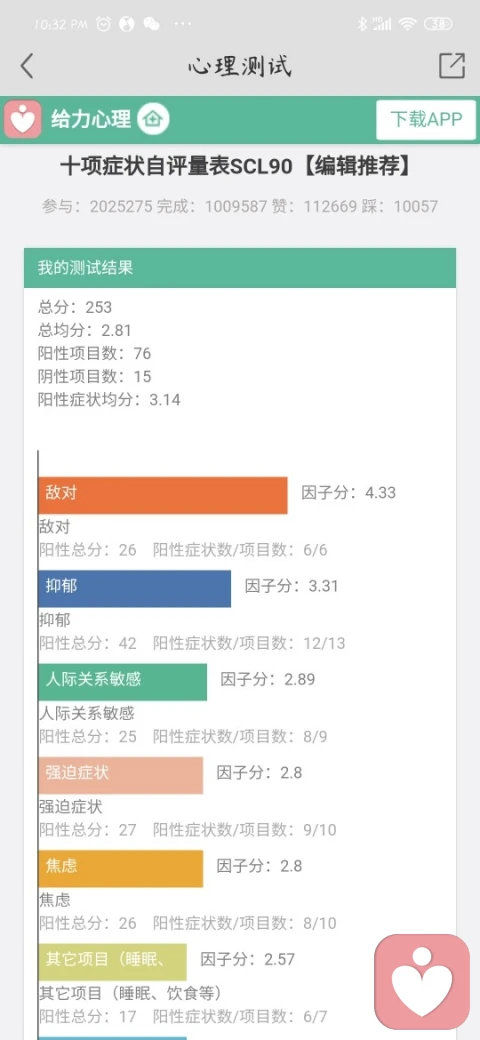Tap the back arrow icon

27,66
